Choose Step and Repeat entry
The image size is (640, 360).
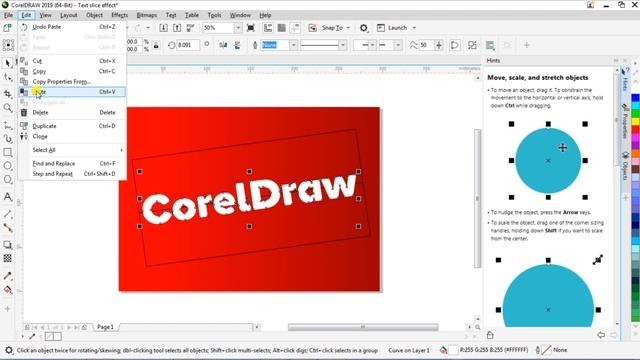pyautogui.click(x=71, y=174)
